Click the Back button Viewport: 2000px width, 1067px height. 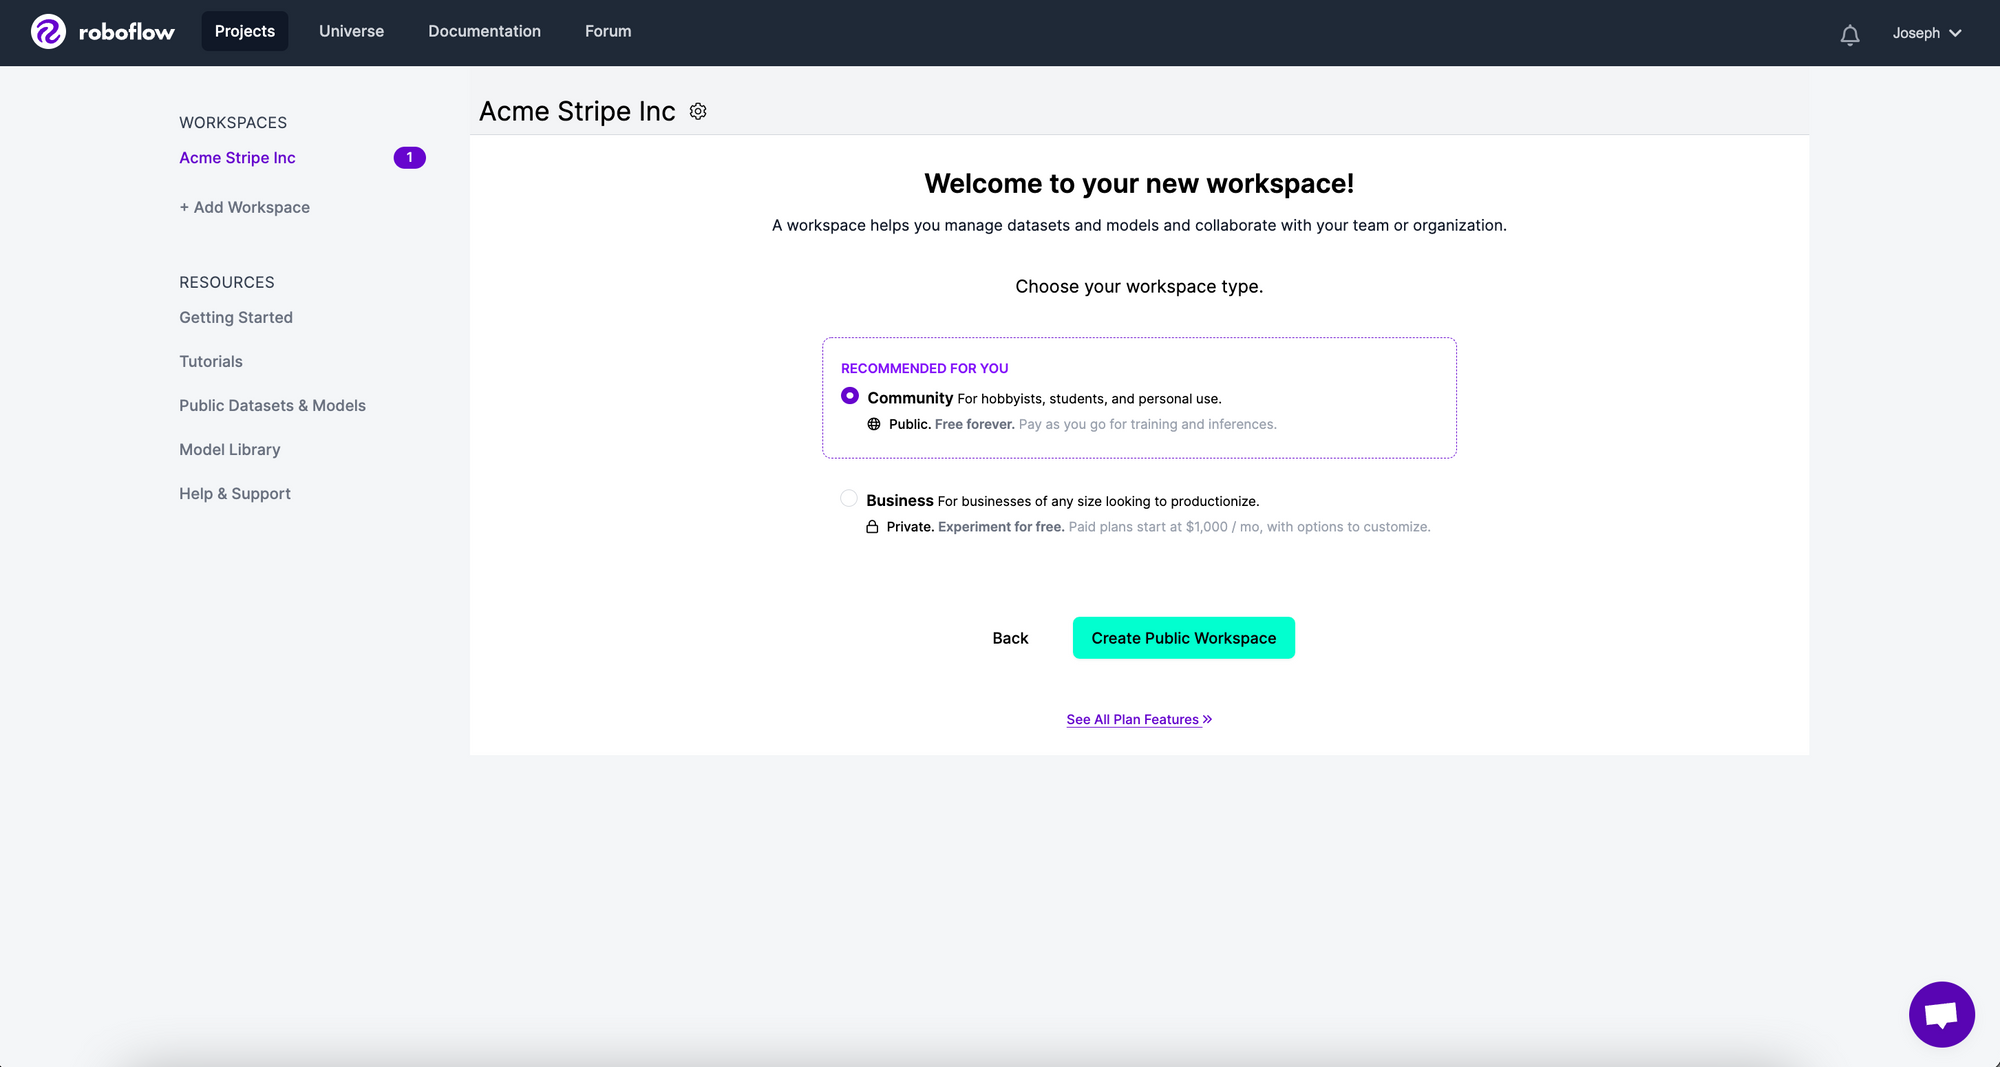1010,637
